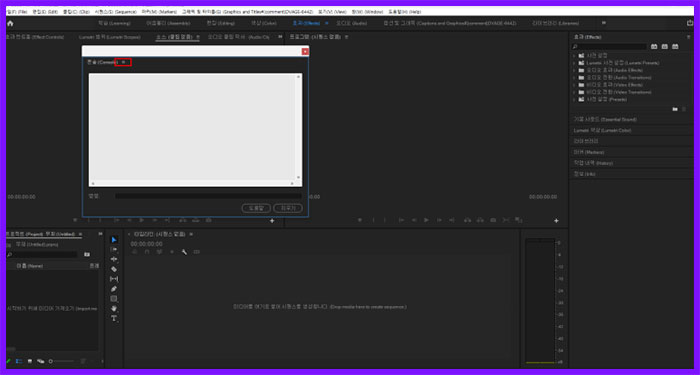Expand Audio Transitions folder
The width and height of the screenshot is (700, 375).
click(x=574, y=78)
